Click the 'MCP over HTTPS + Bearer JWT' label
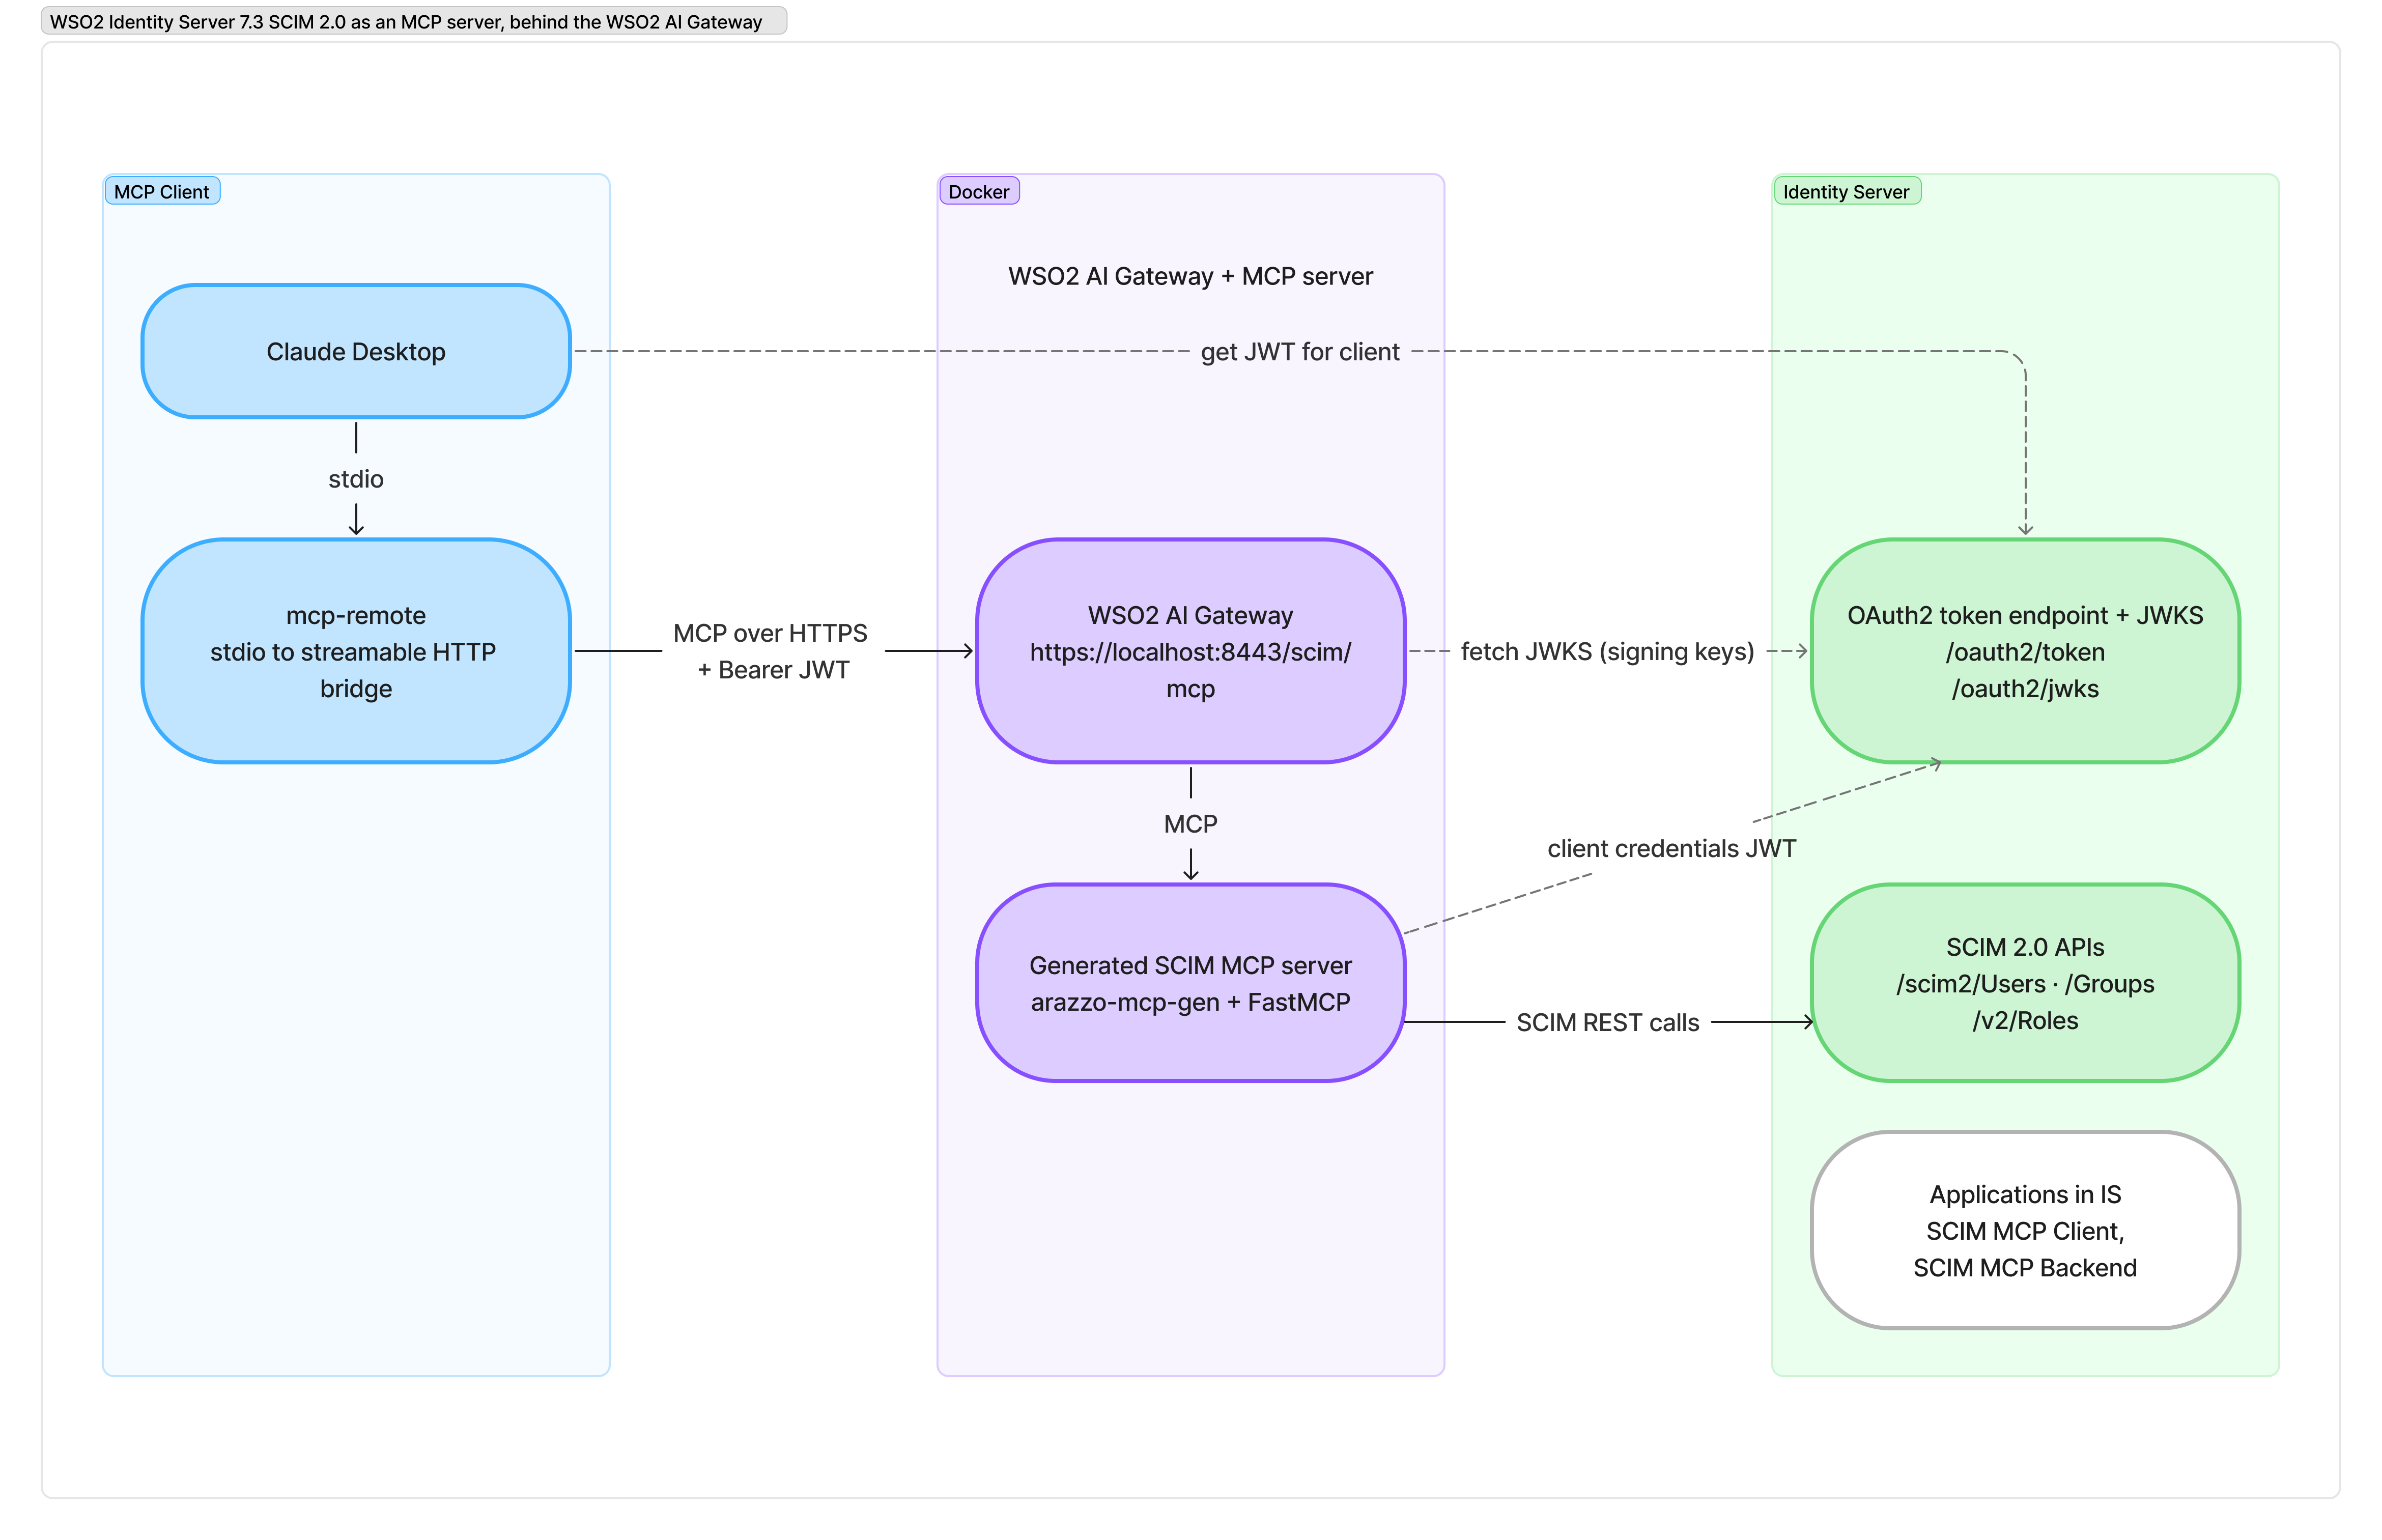The height and width of the screenshot is (1540, 2382). (x=771, y=651)
